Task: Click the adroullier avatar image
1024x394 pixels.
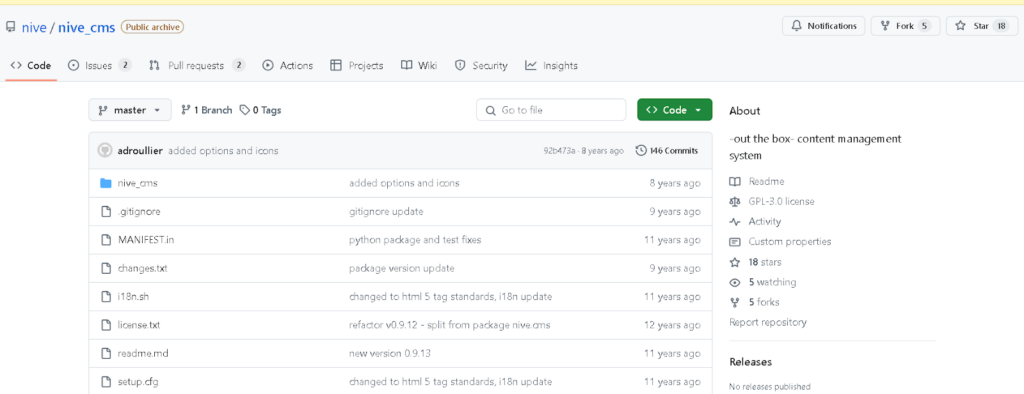Action: tap(104, 150)
